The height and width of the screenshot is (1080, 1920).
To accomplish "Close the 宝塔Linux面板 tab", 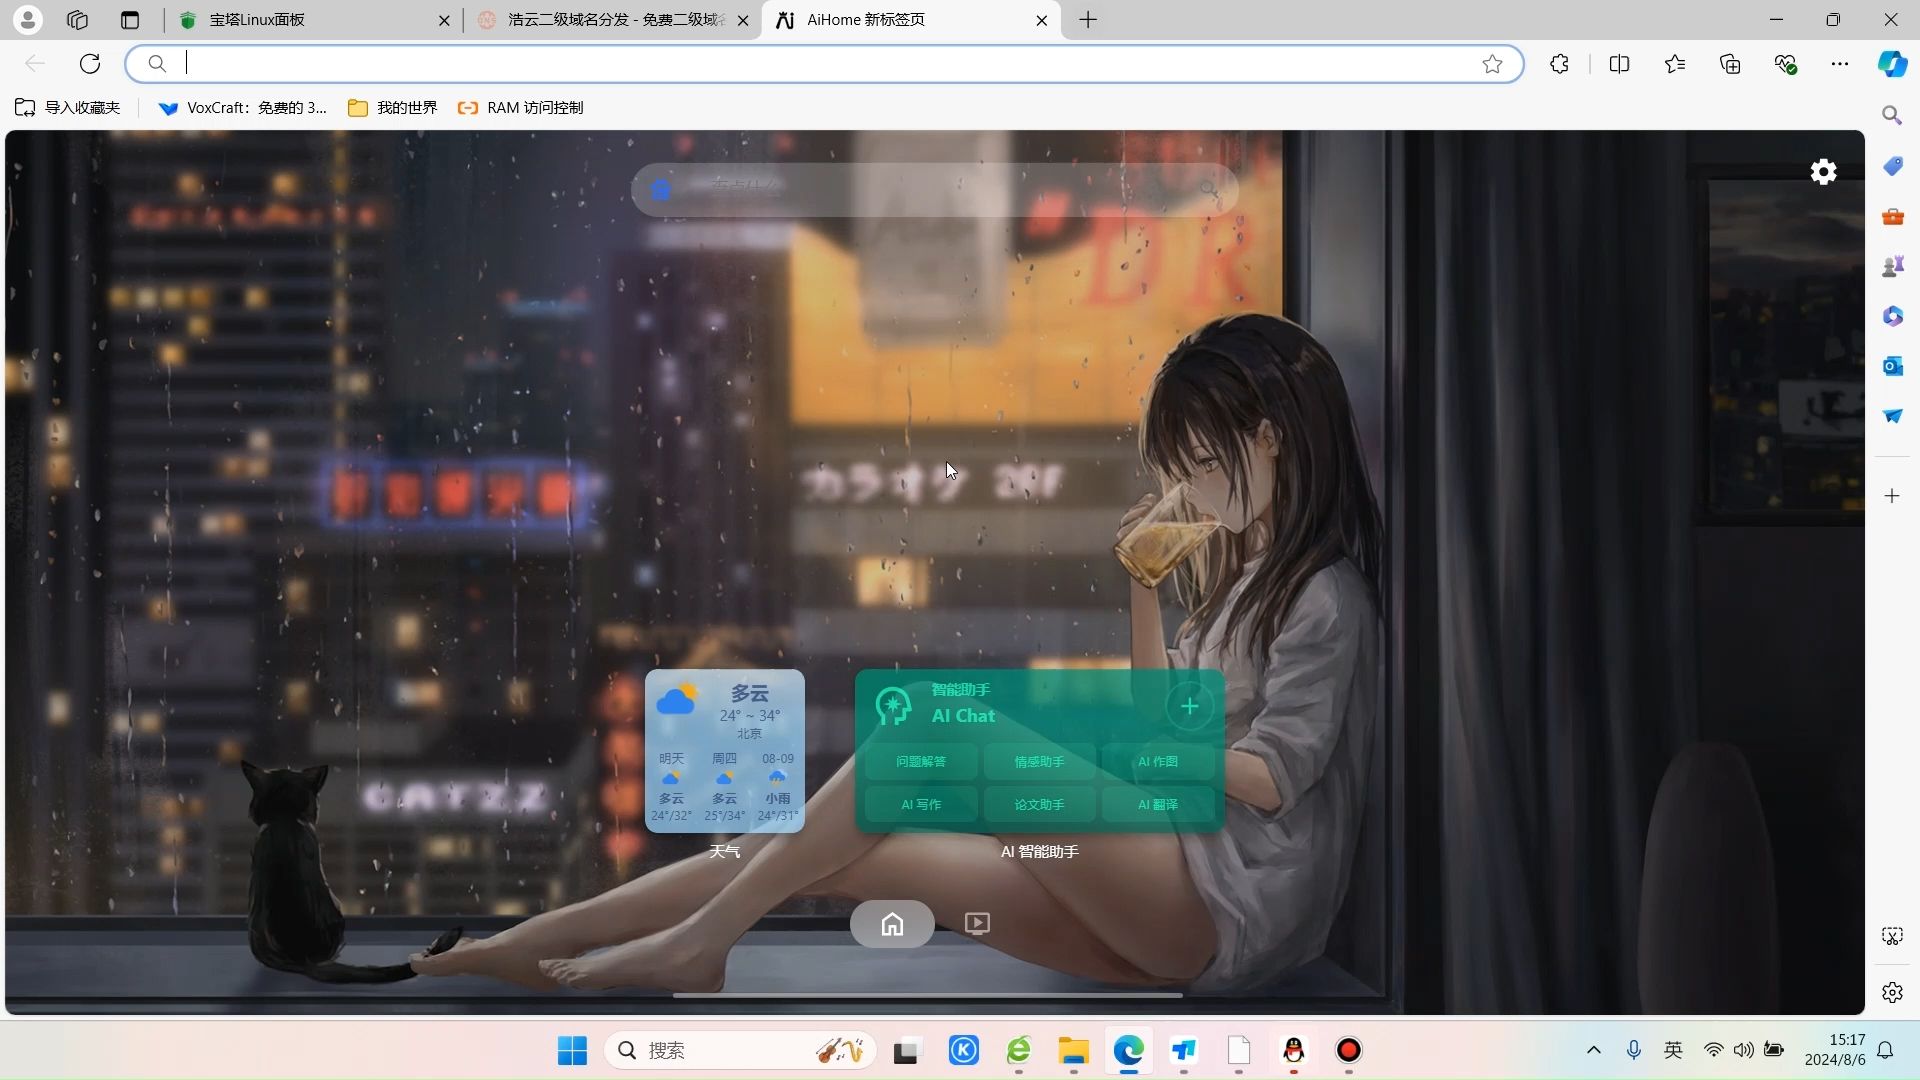I will [x=444, y=20].
